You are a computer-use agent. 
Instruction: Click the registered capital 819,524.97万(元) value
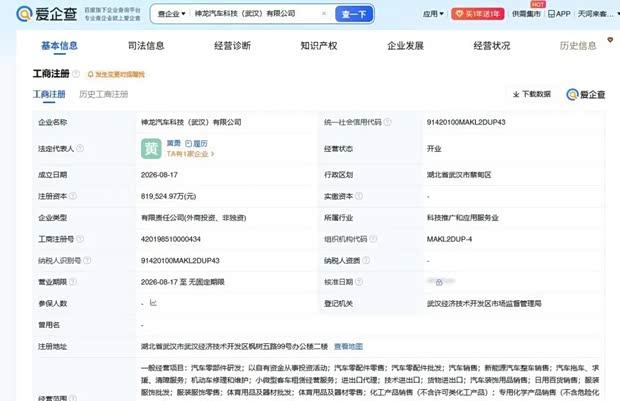(168, 196)
